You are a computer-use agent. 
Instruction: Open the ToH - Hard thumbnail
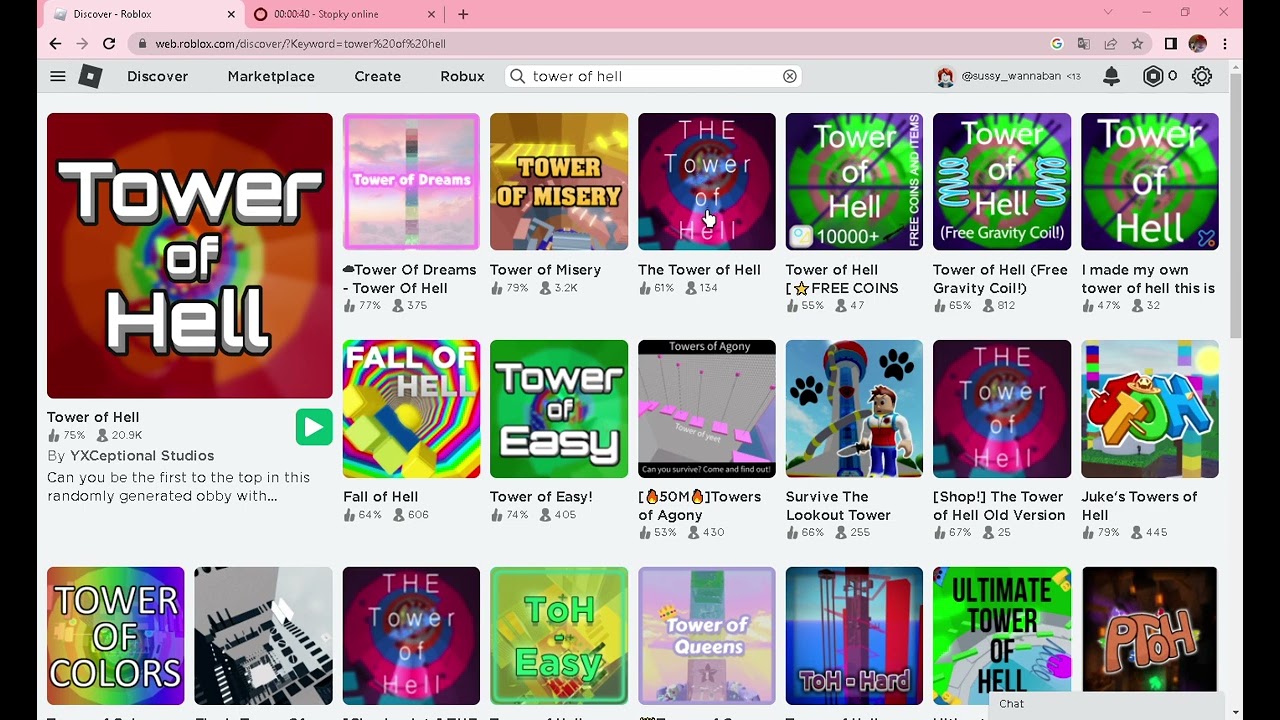pos(854,636)
